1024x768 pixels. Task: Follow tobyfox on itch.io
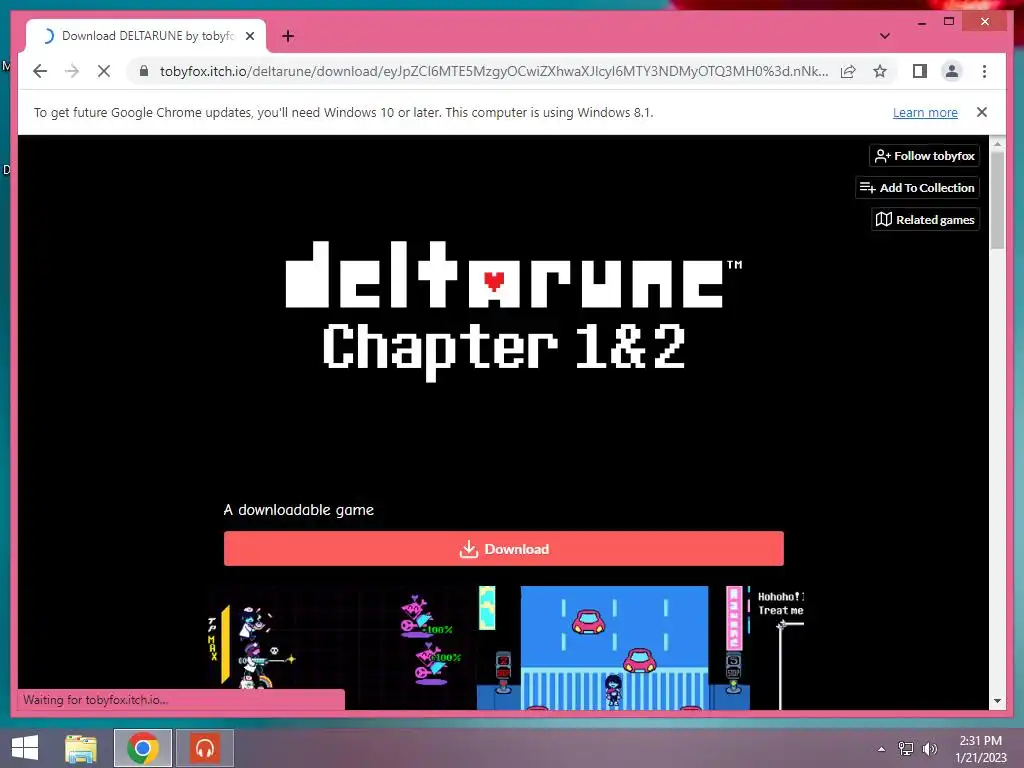pos(924,155)
